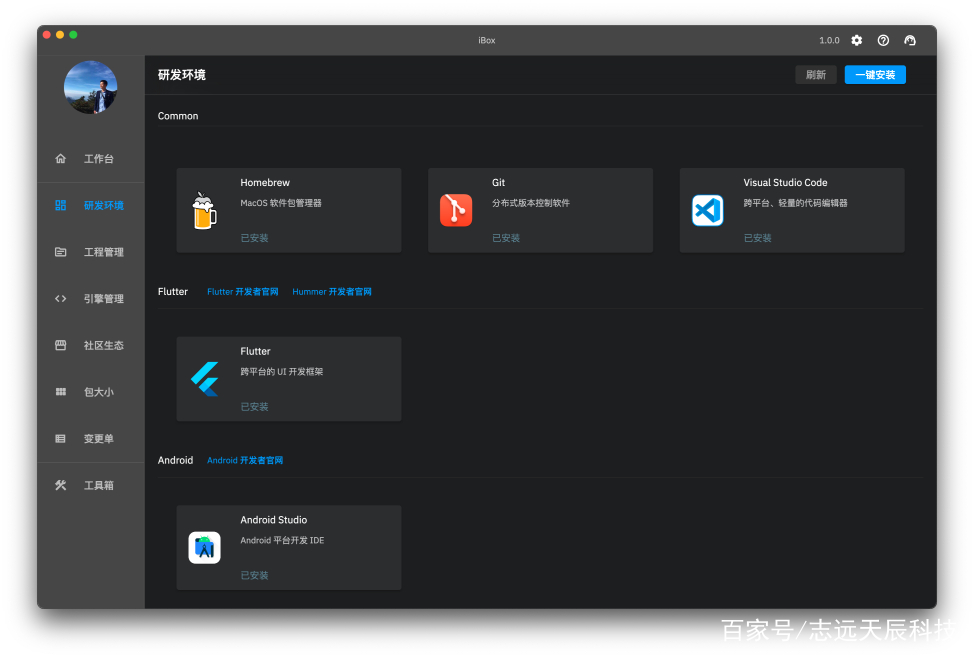Click 已安装 status on Android Studio card

click(254, 575)
